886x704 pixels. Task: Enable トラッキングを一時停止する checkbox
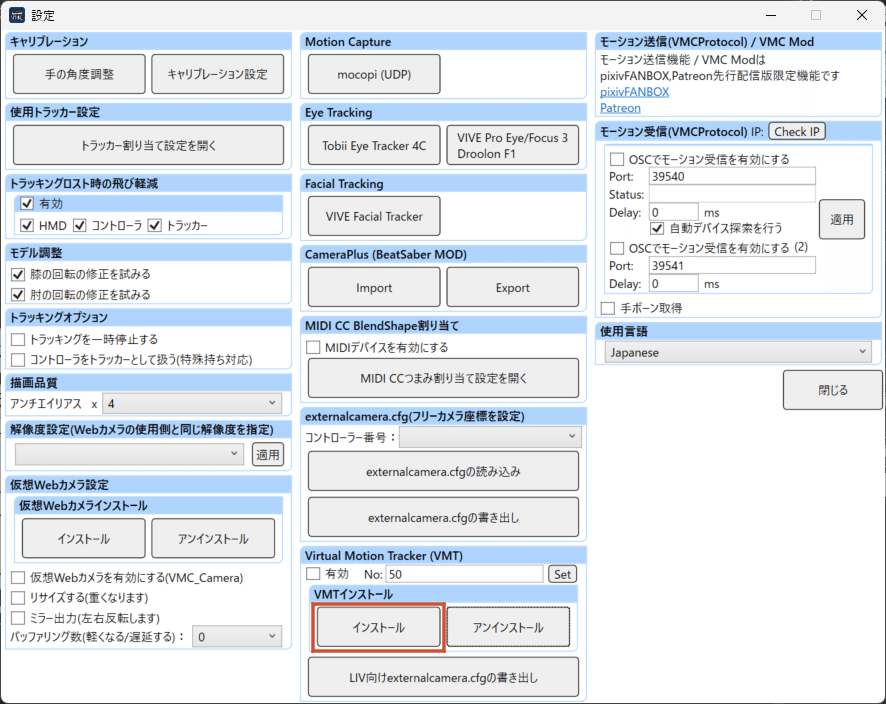point(18,339)
